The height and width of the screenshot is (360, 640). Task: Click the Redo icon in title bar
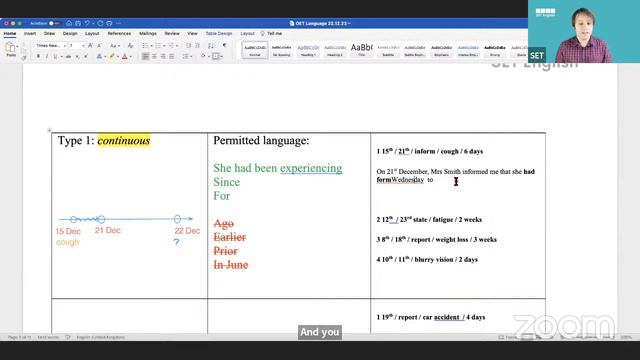(100, 23)
